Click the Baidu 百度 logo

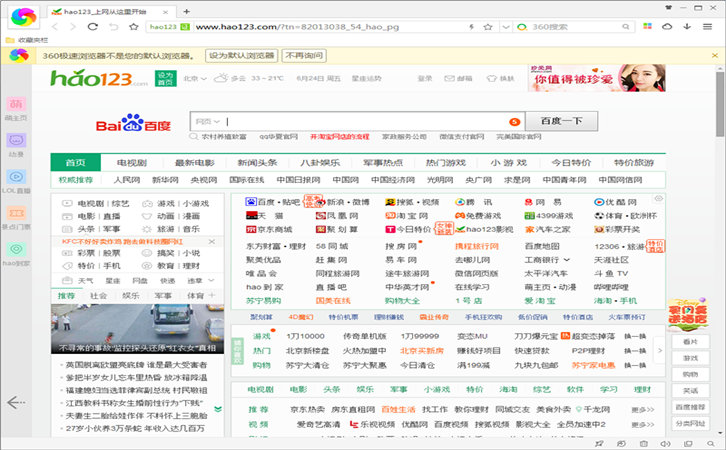click(x=134, y=124)
